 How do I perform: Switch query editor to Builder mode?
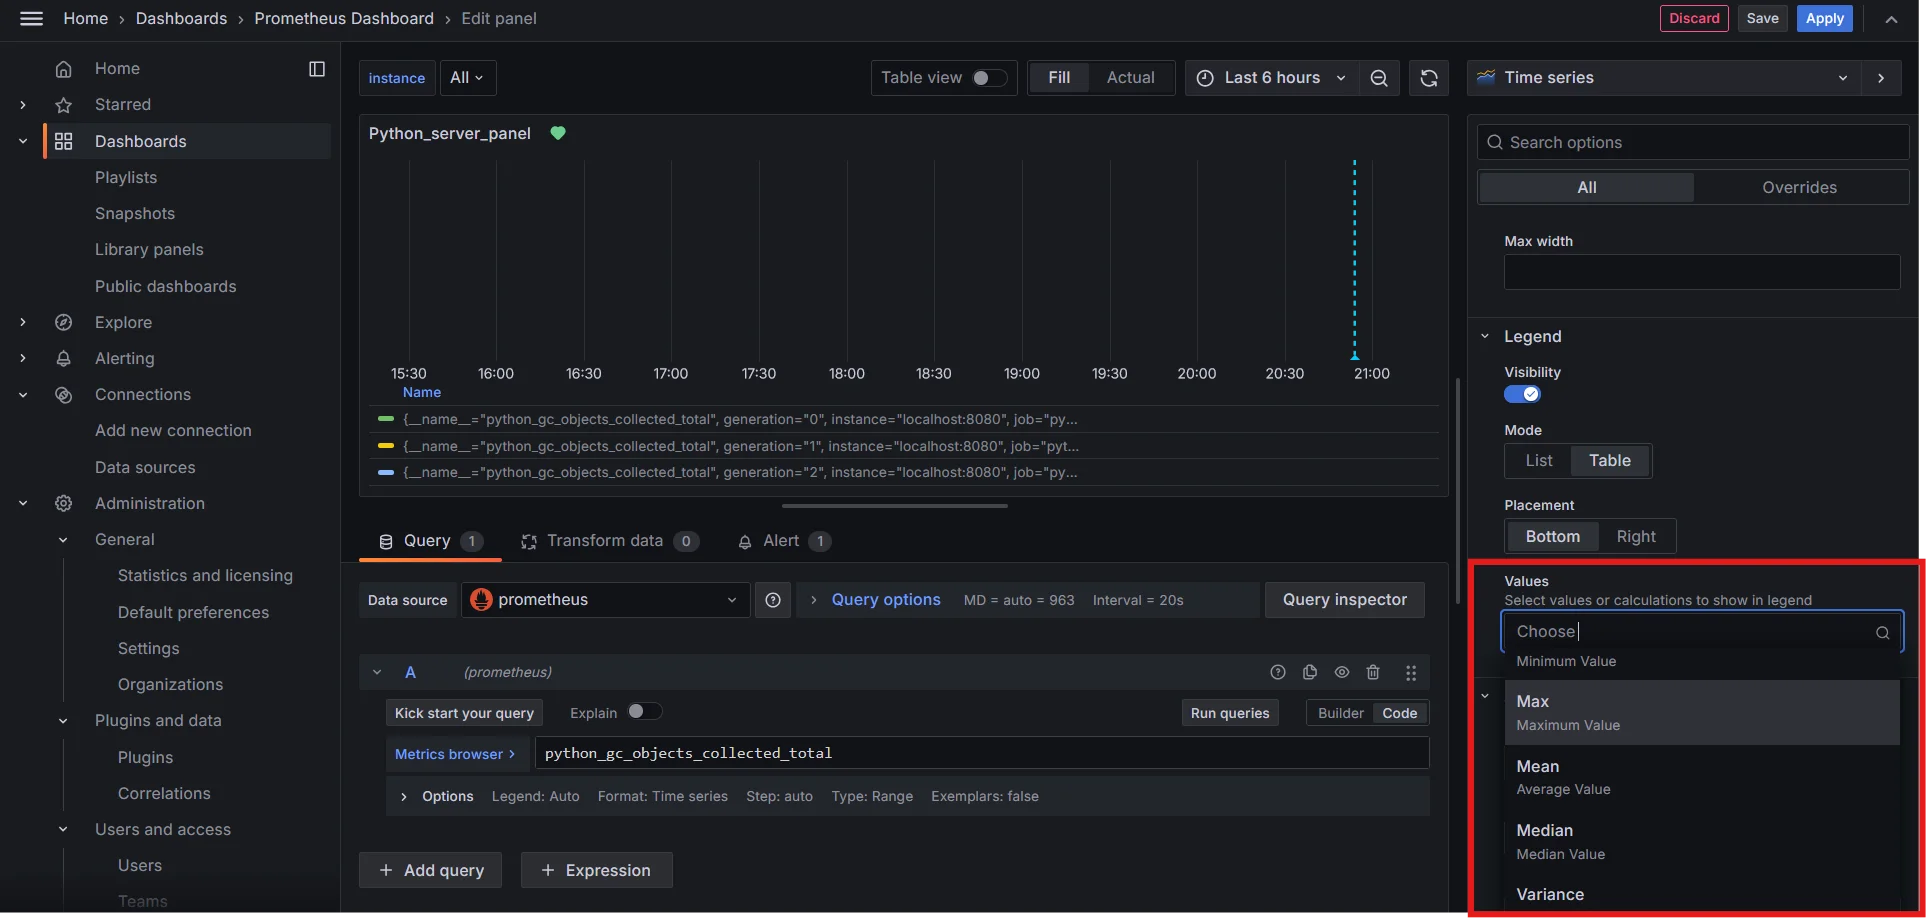point(1340,713)
